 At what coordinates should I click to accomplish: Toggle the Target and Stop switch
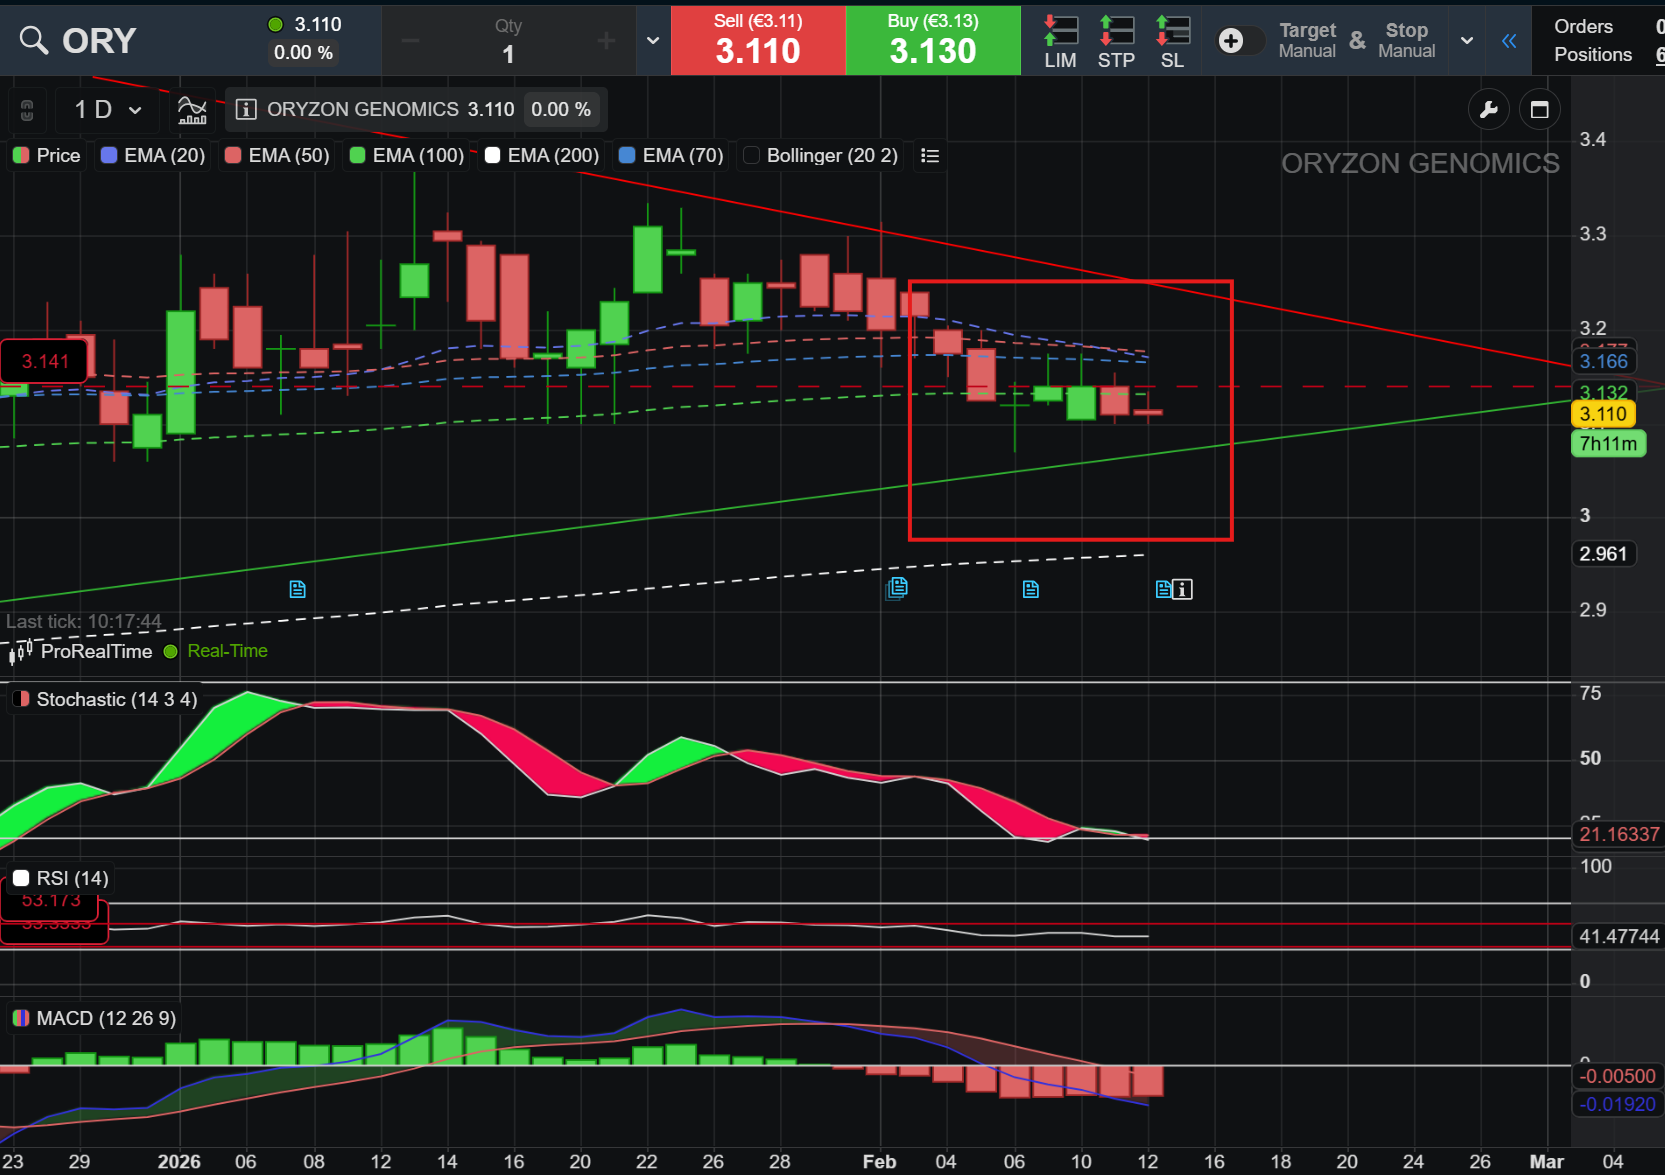pos(1240,40)
